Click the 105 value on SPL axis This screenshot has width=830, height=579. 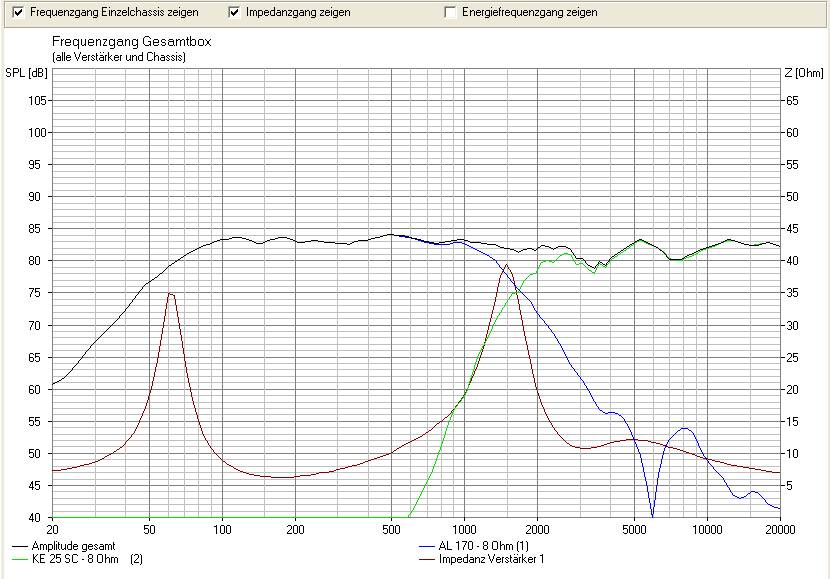[x=37, y=101]
